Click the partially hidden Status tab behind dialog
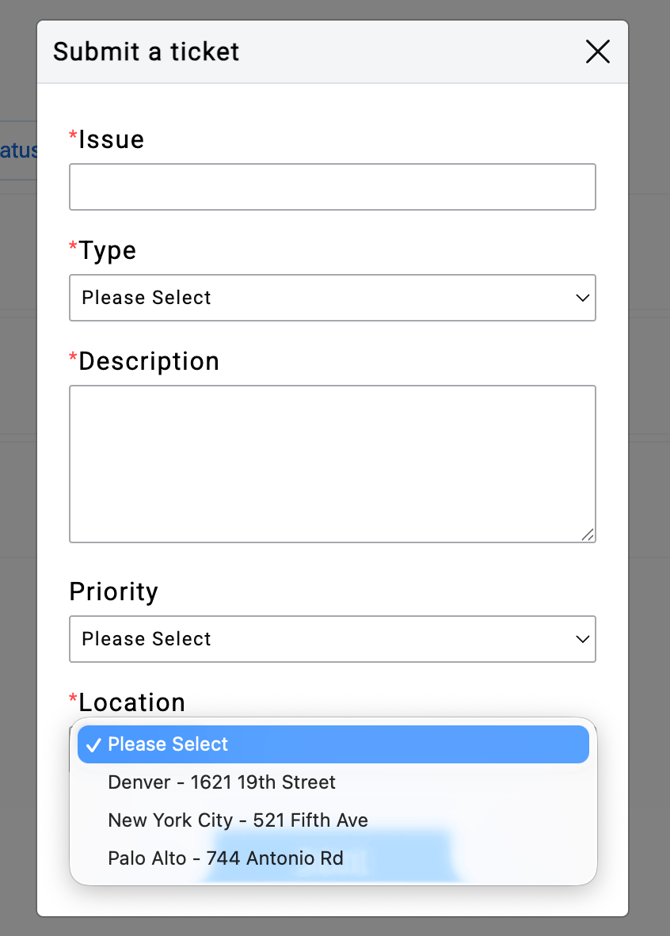670x936 pixels. 18,151
